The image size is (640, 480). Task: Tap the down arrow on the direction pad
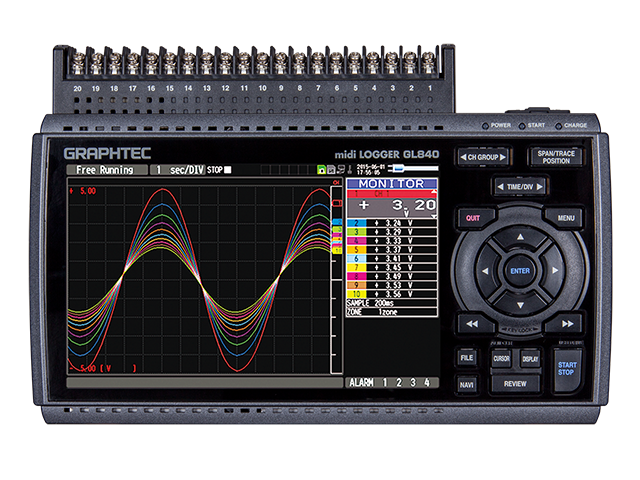tap(520, 305)
